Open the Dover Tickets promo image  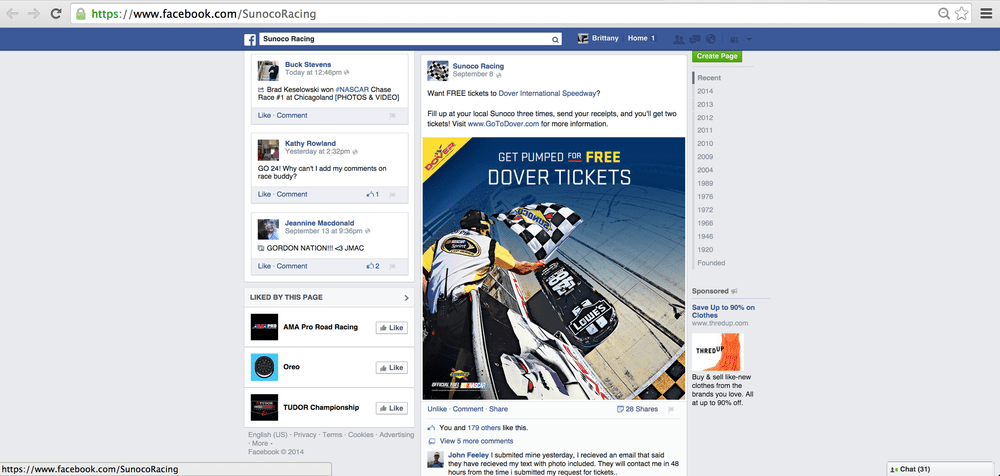coord(554,269)
